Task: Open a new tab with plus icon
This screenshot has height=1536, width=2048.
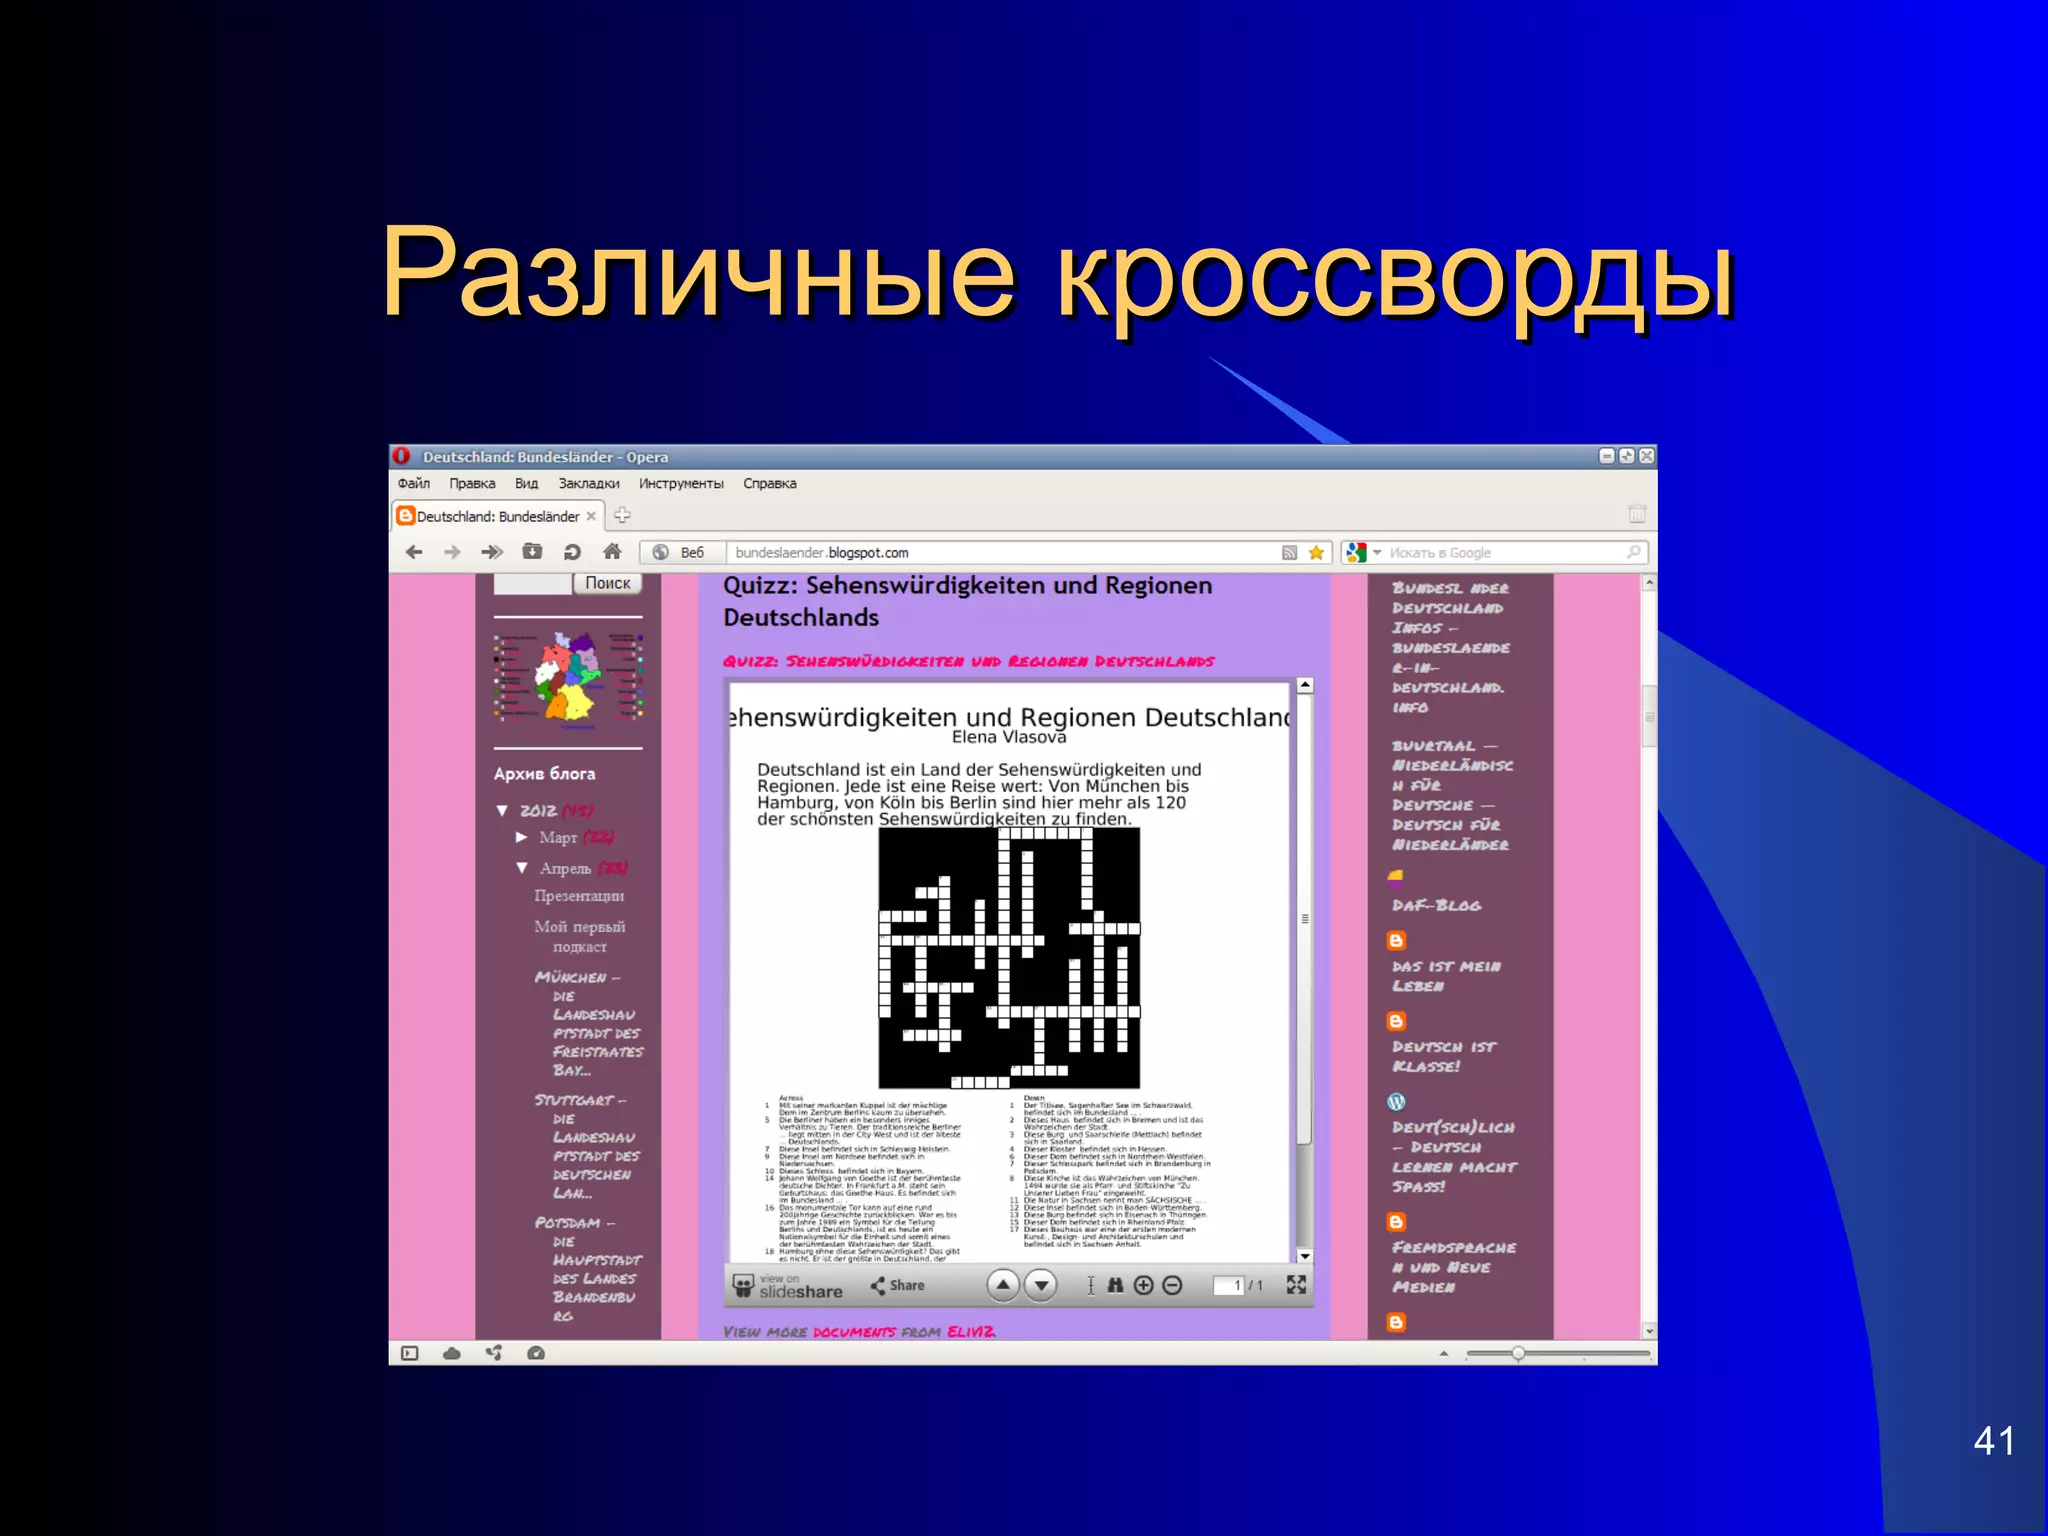Action: click(622, 515)
